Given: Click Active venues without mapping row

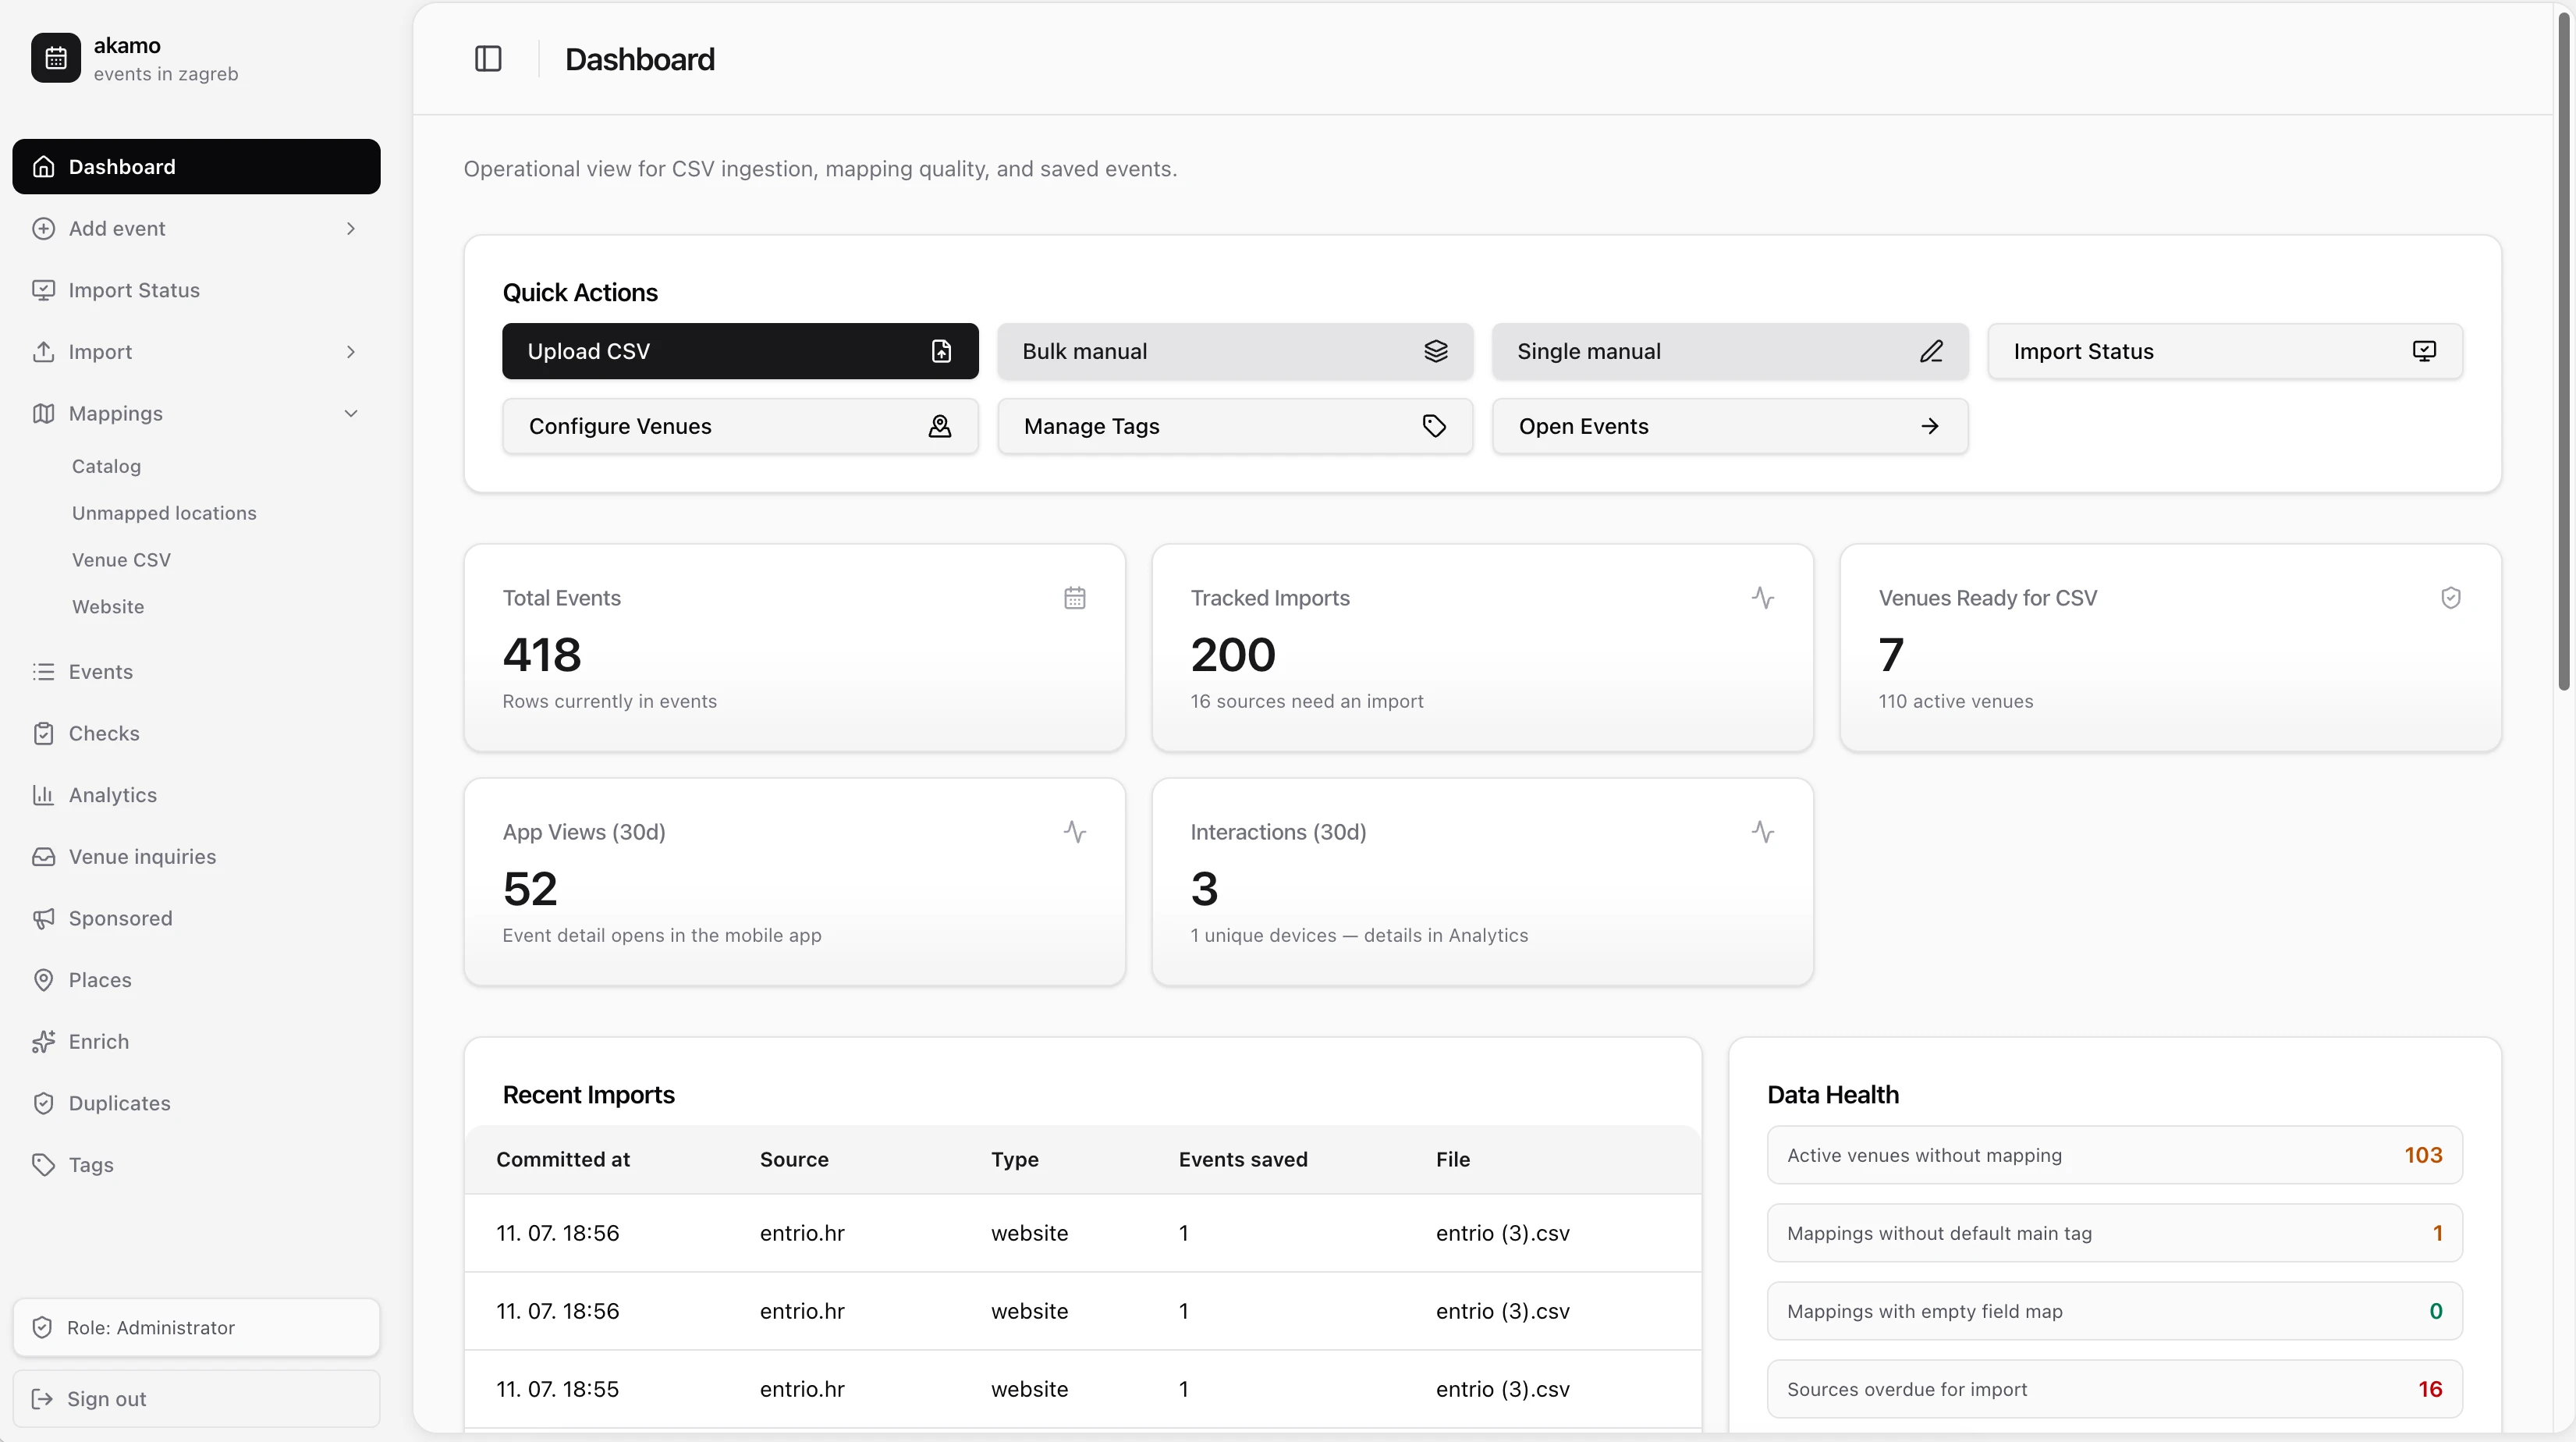Looking at the screenshot, I should tap(2114, 1155).
